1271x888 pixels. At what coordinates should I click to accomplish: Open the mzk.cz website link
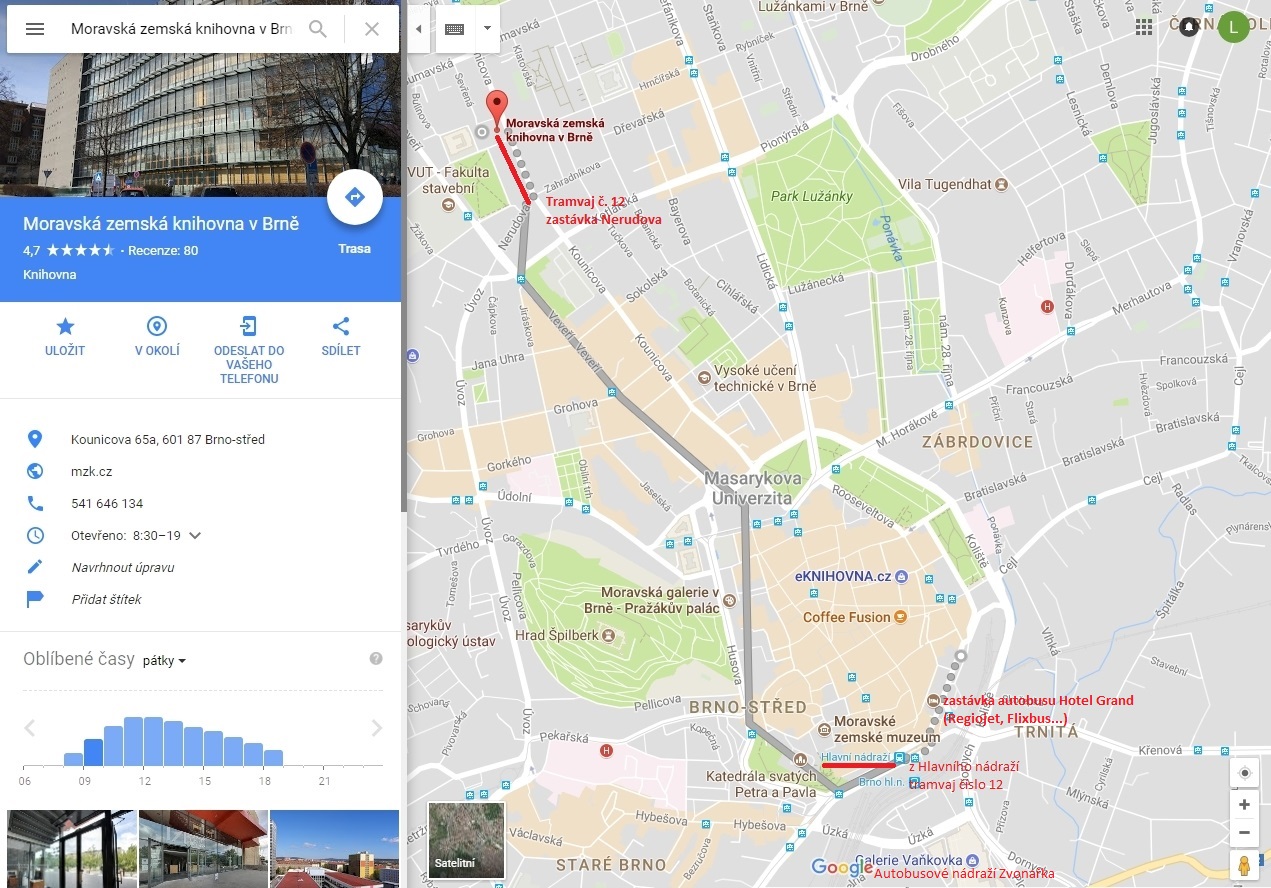(91, 471)
